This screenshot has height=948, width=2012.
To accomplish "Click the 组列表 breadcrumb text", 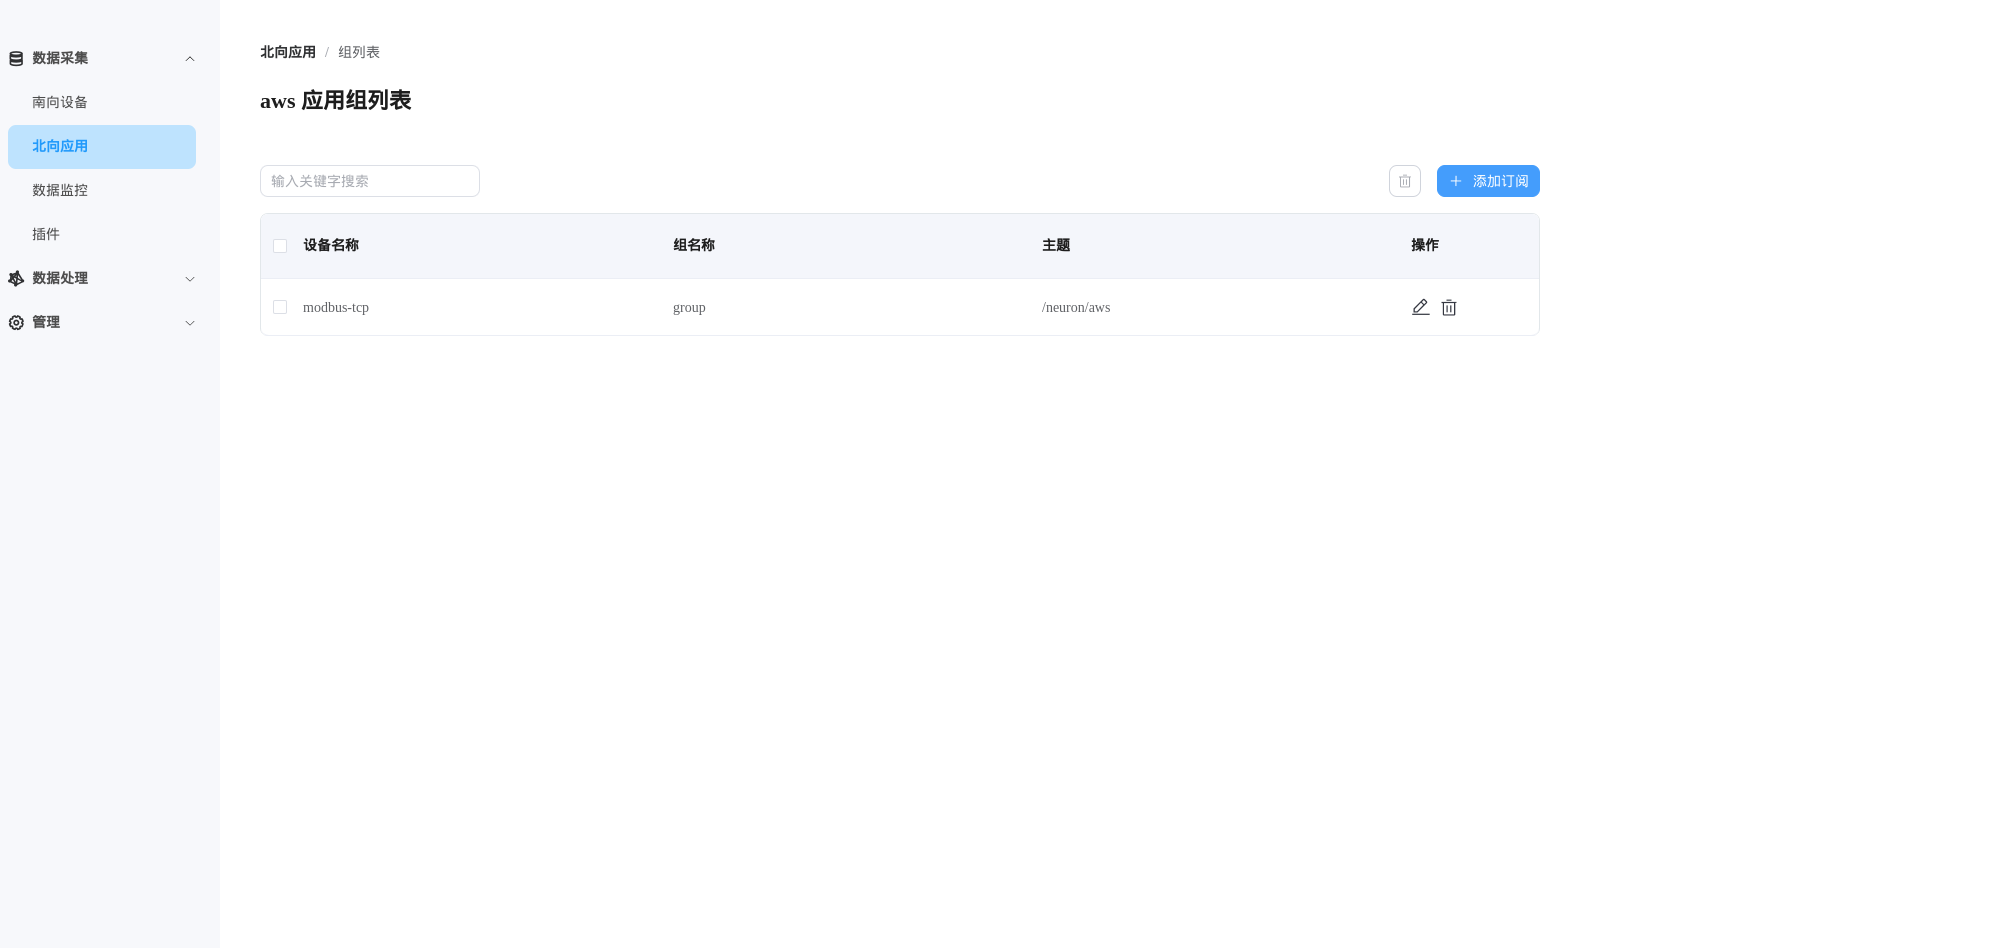I will (358, 51).
